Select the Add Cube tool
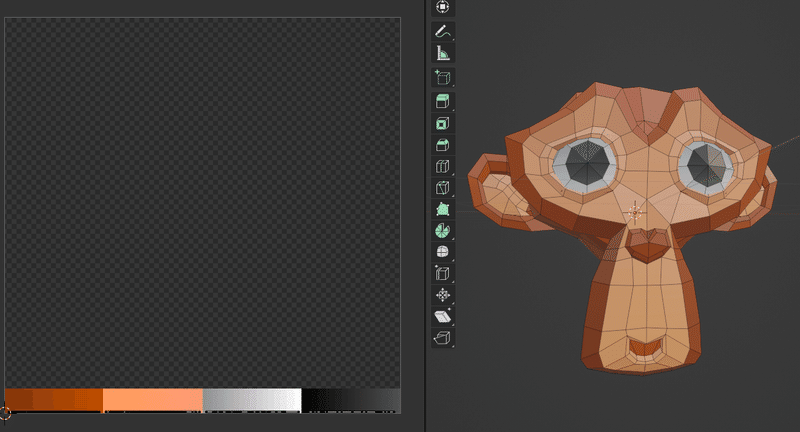The height and width of the screenshot is (432, 800). click(x=442, y=78)
